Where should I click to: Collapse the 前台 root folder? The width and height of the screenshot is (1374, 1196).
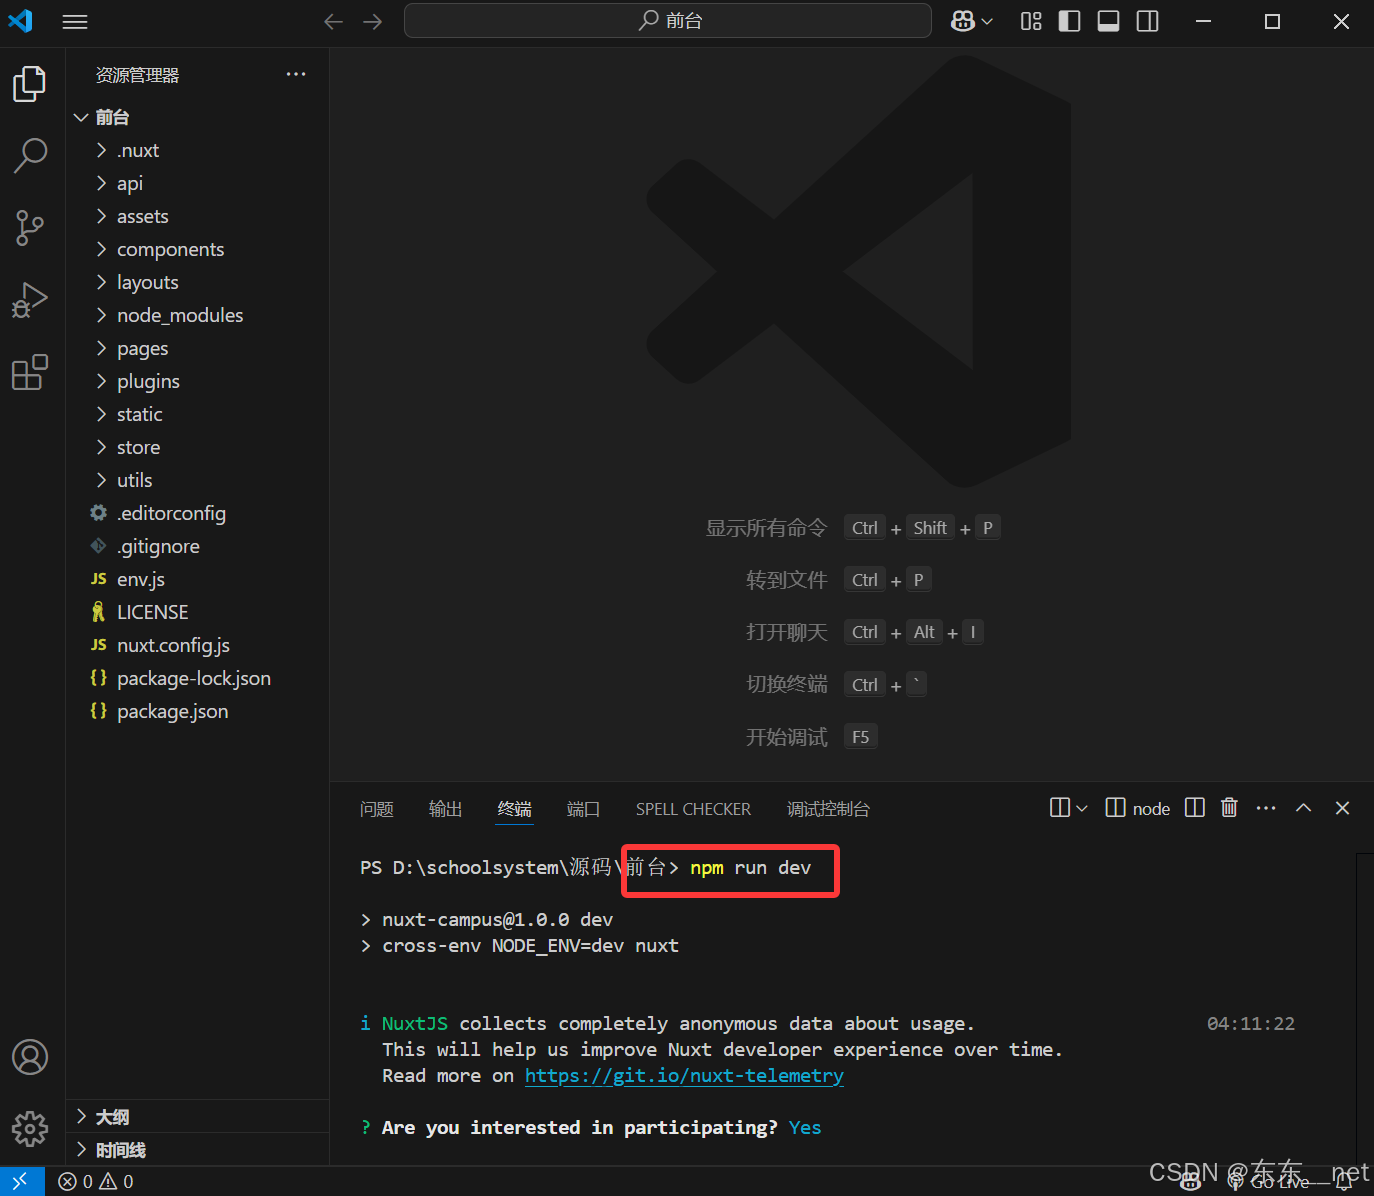pos(198,117)
